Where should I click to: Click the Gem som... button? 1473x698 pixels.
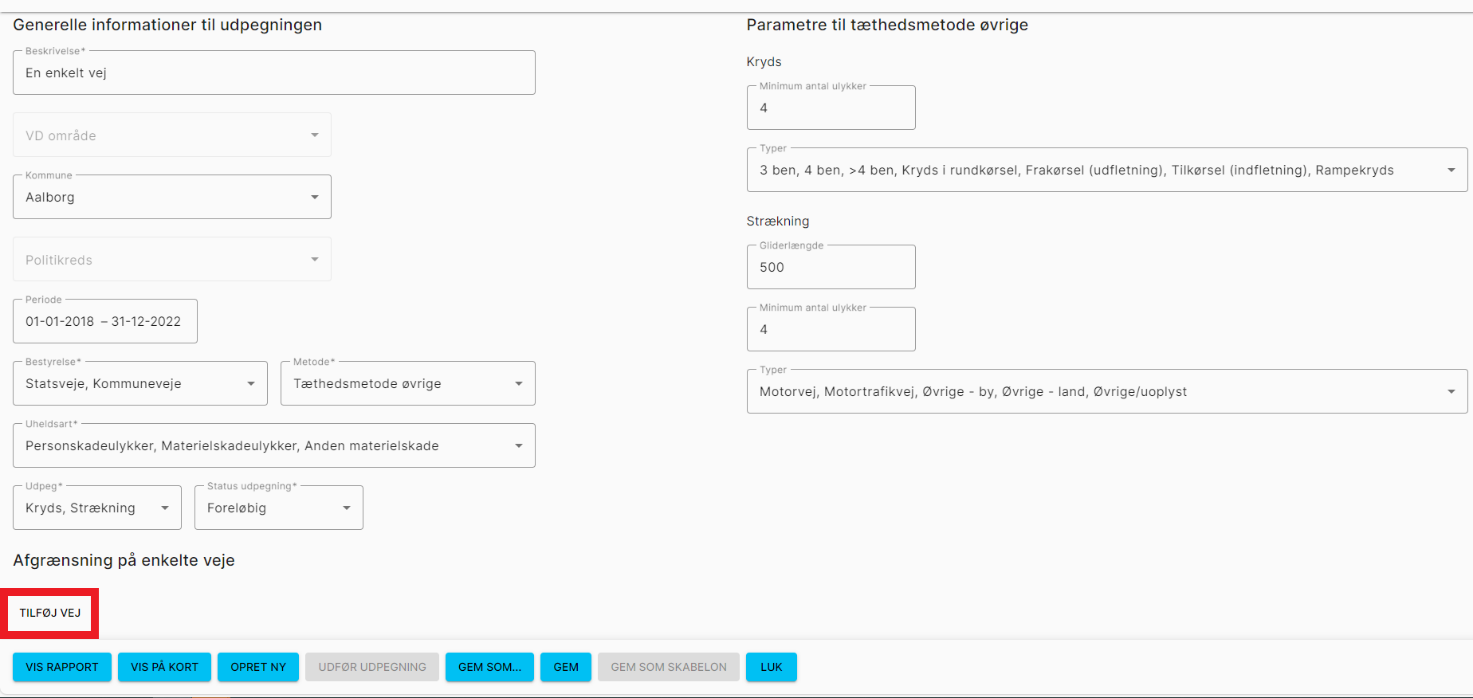489,667
